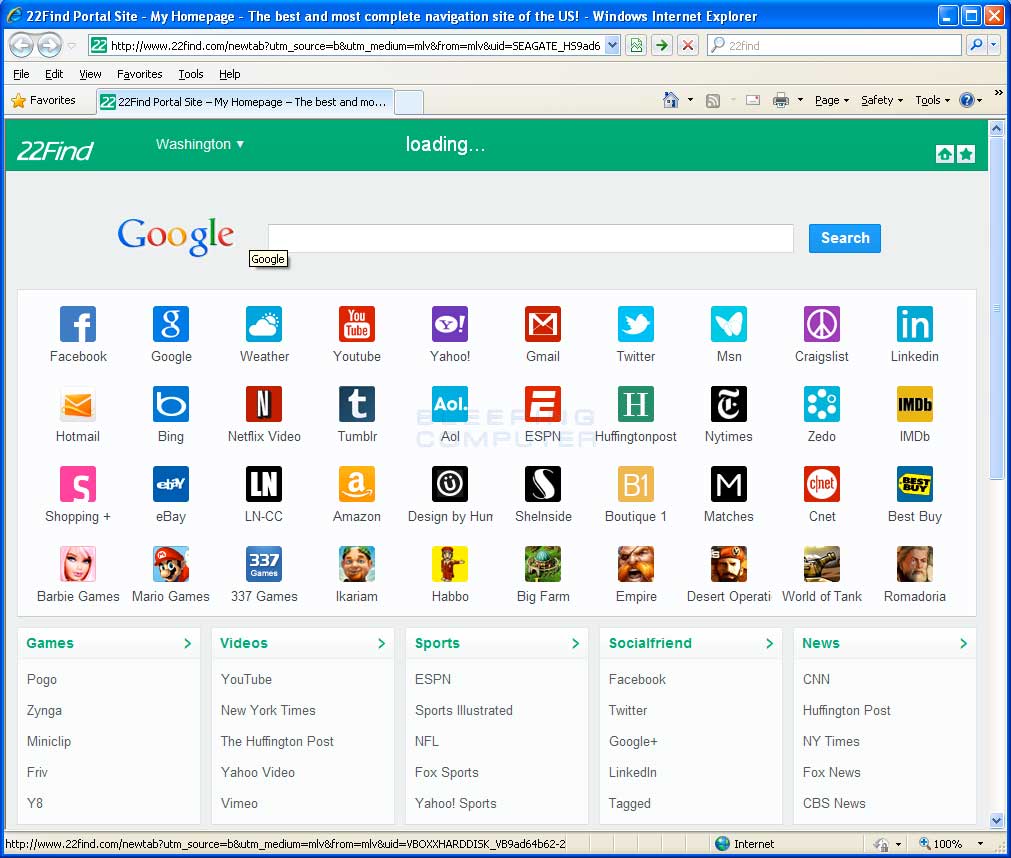Click the blue Search button
Image resolution: width=1011 pixels, height=858 pixels.
845,238
